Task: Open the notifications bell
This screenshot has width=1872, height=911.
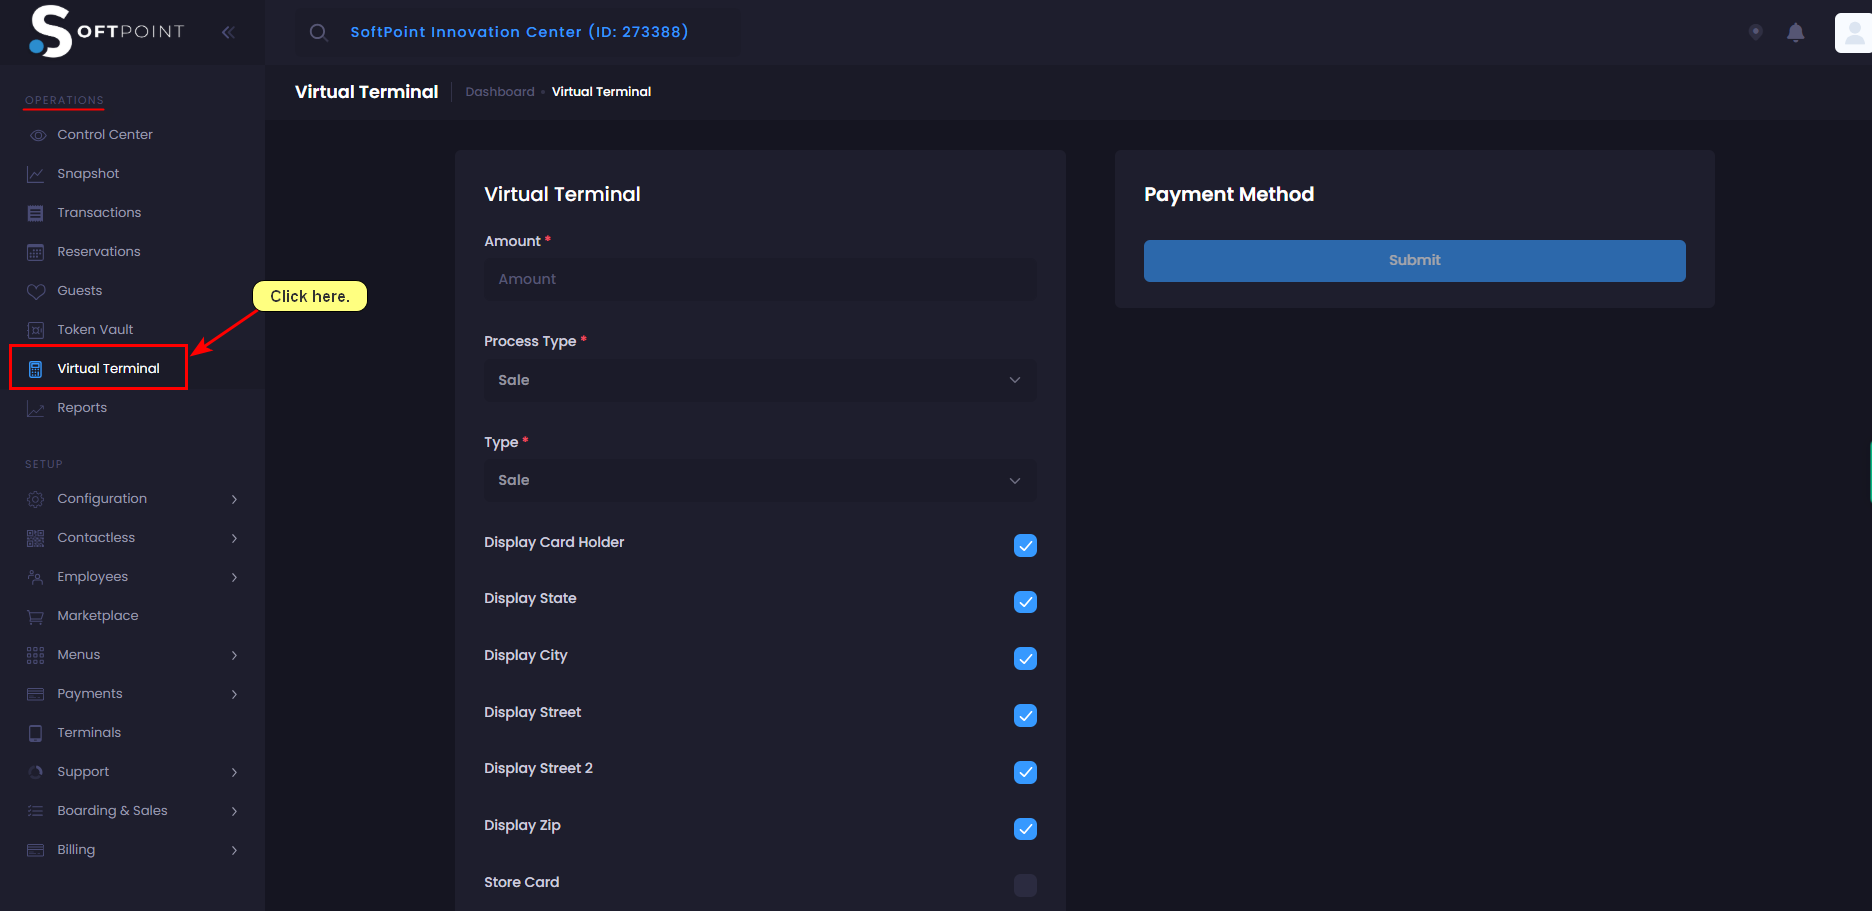Action: point(1796,32)
